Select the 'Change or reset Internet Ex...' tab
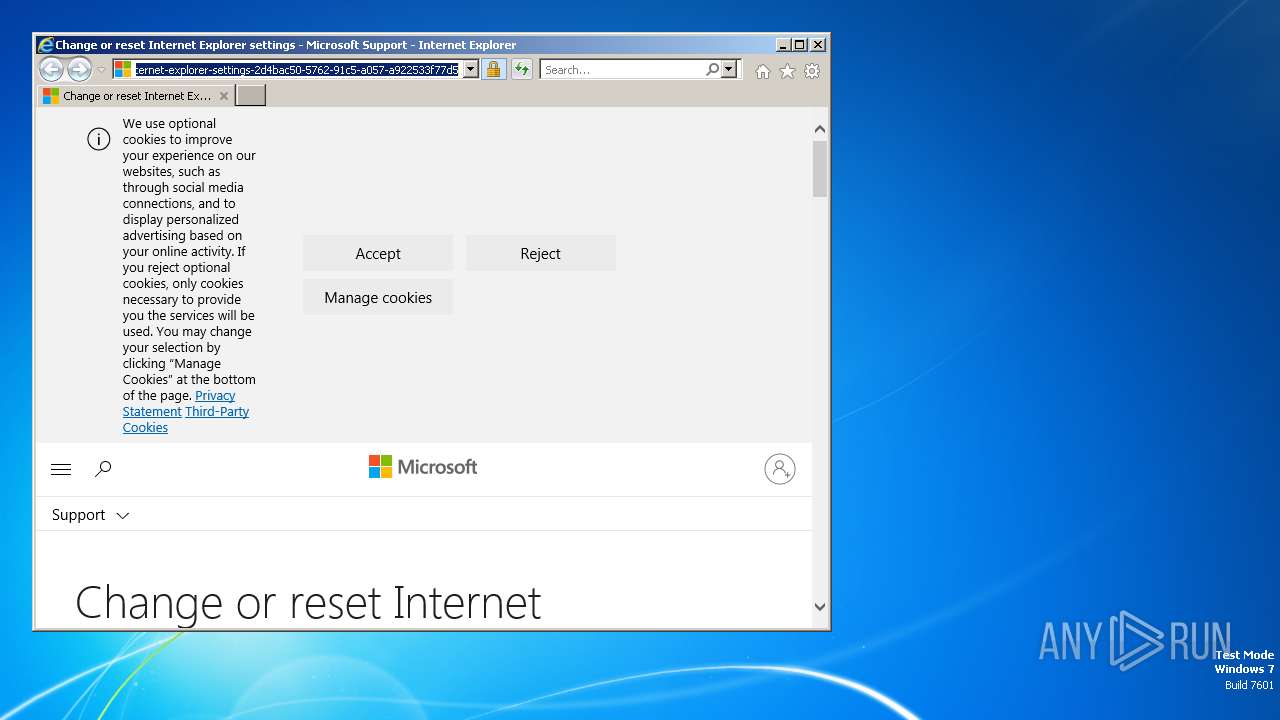The height and width of the screenshot is (720, 1280). [x=136, y=96]
